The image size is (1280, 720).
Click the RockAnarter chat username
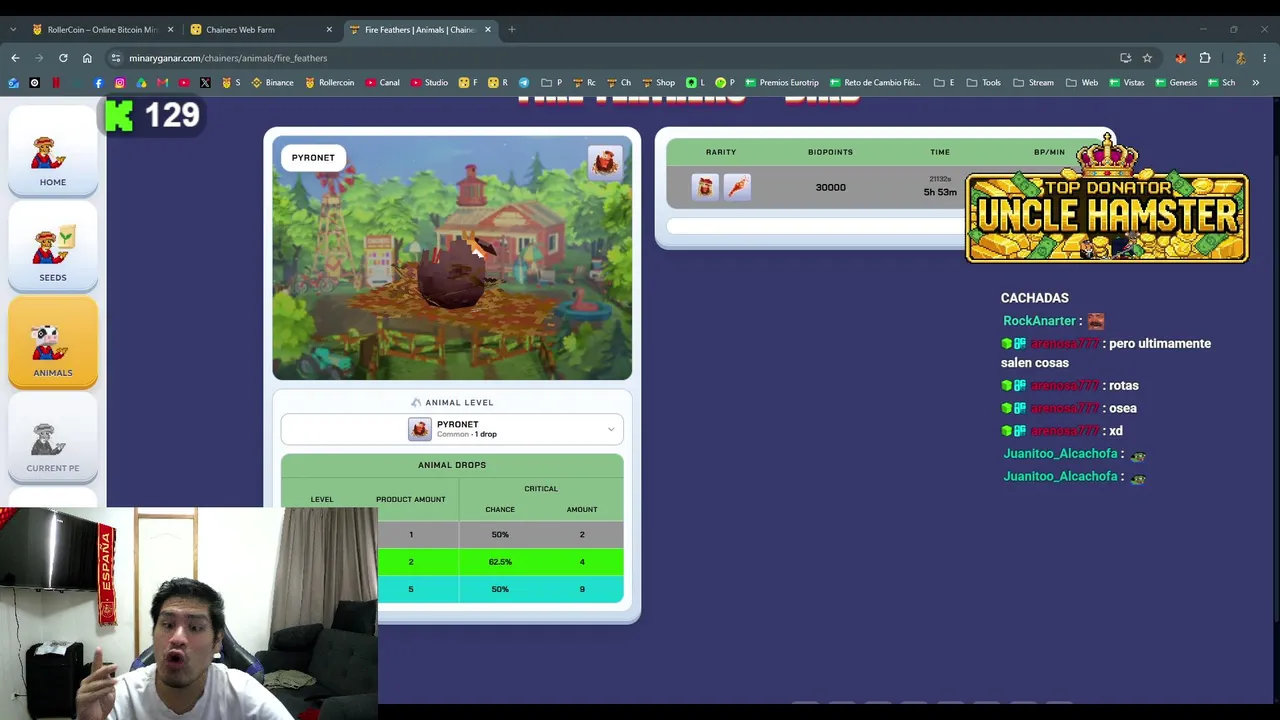click(1039, 321)
